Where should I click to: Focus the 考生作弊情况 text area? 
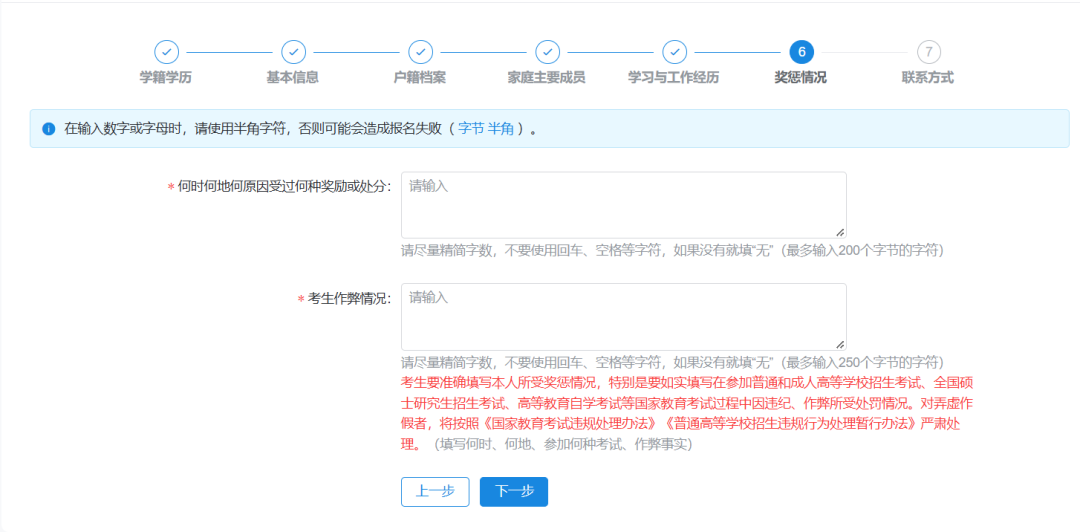tap(624, 317)
